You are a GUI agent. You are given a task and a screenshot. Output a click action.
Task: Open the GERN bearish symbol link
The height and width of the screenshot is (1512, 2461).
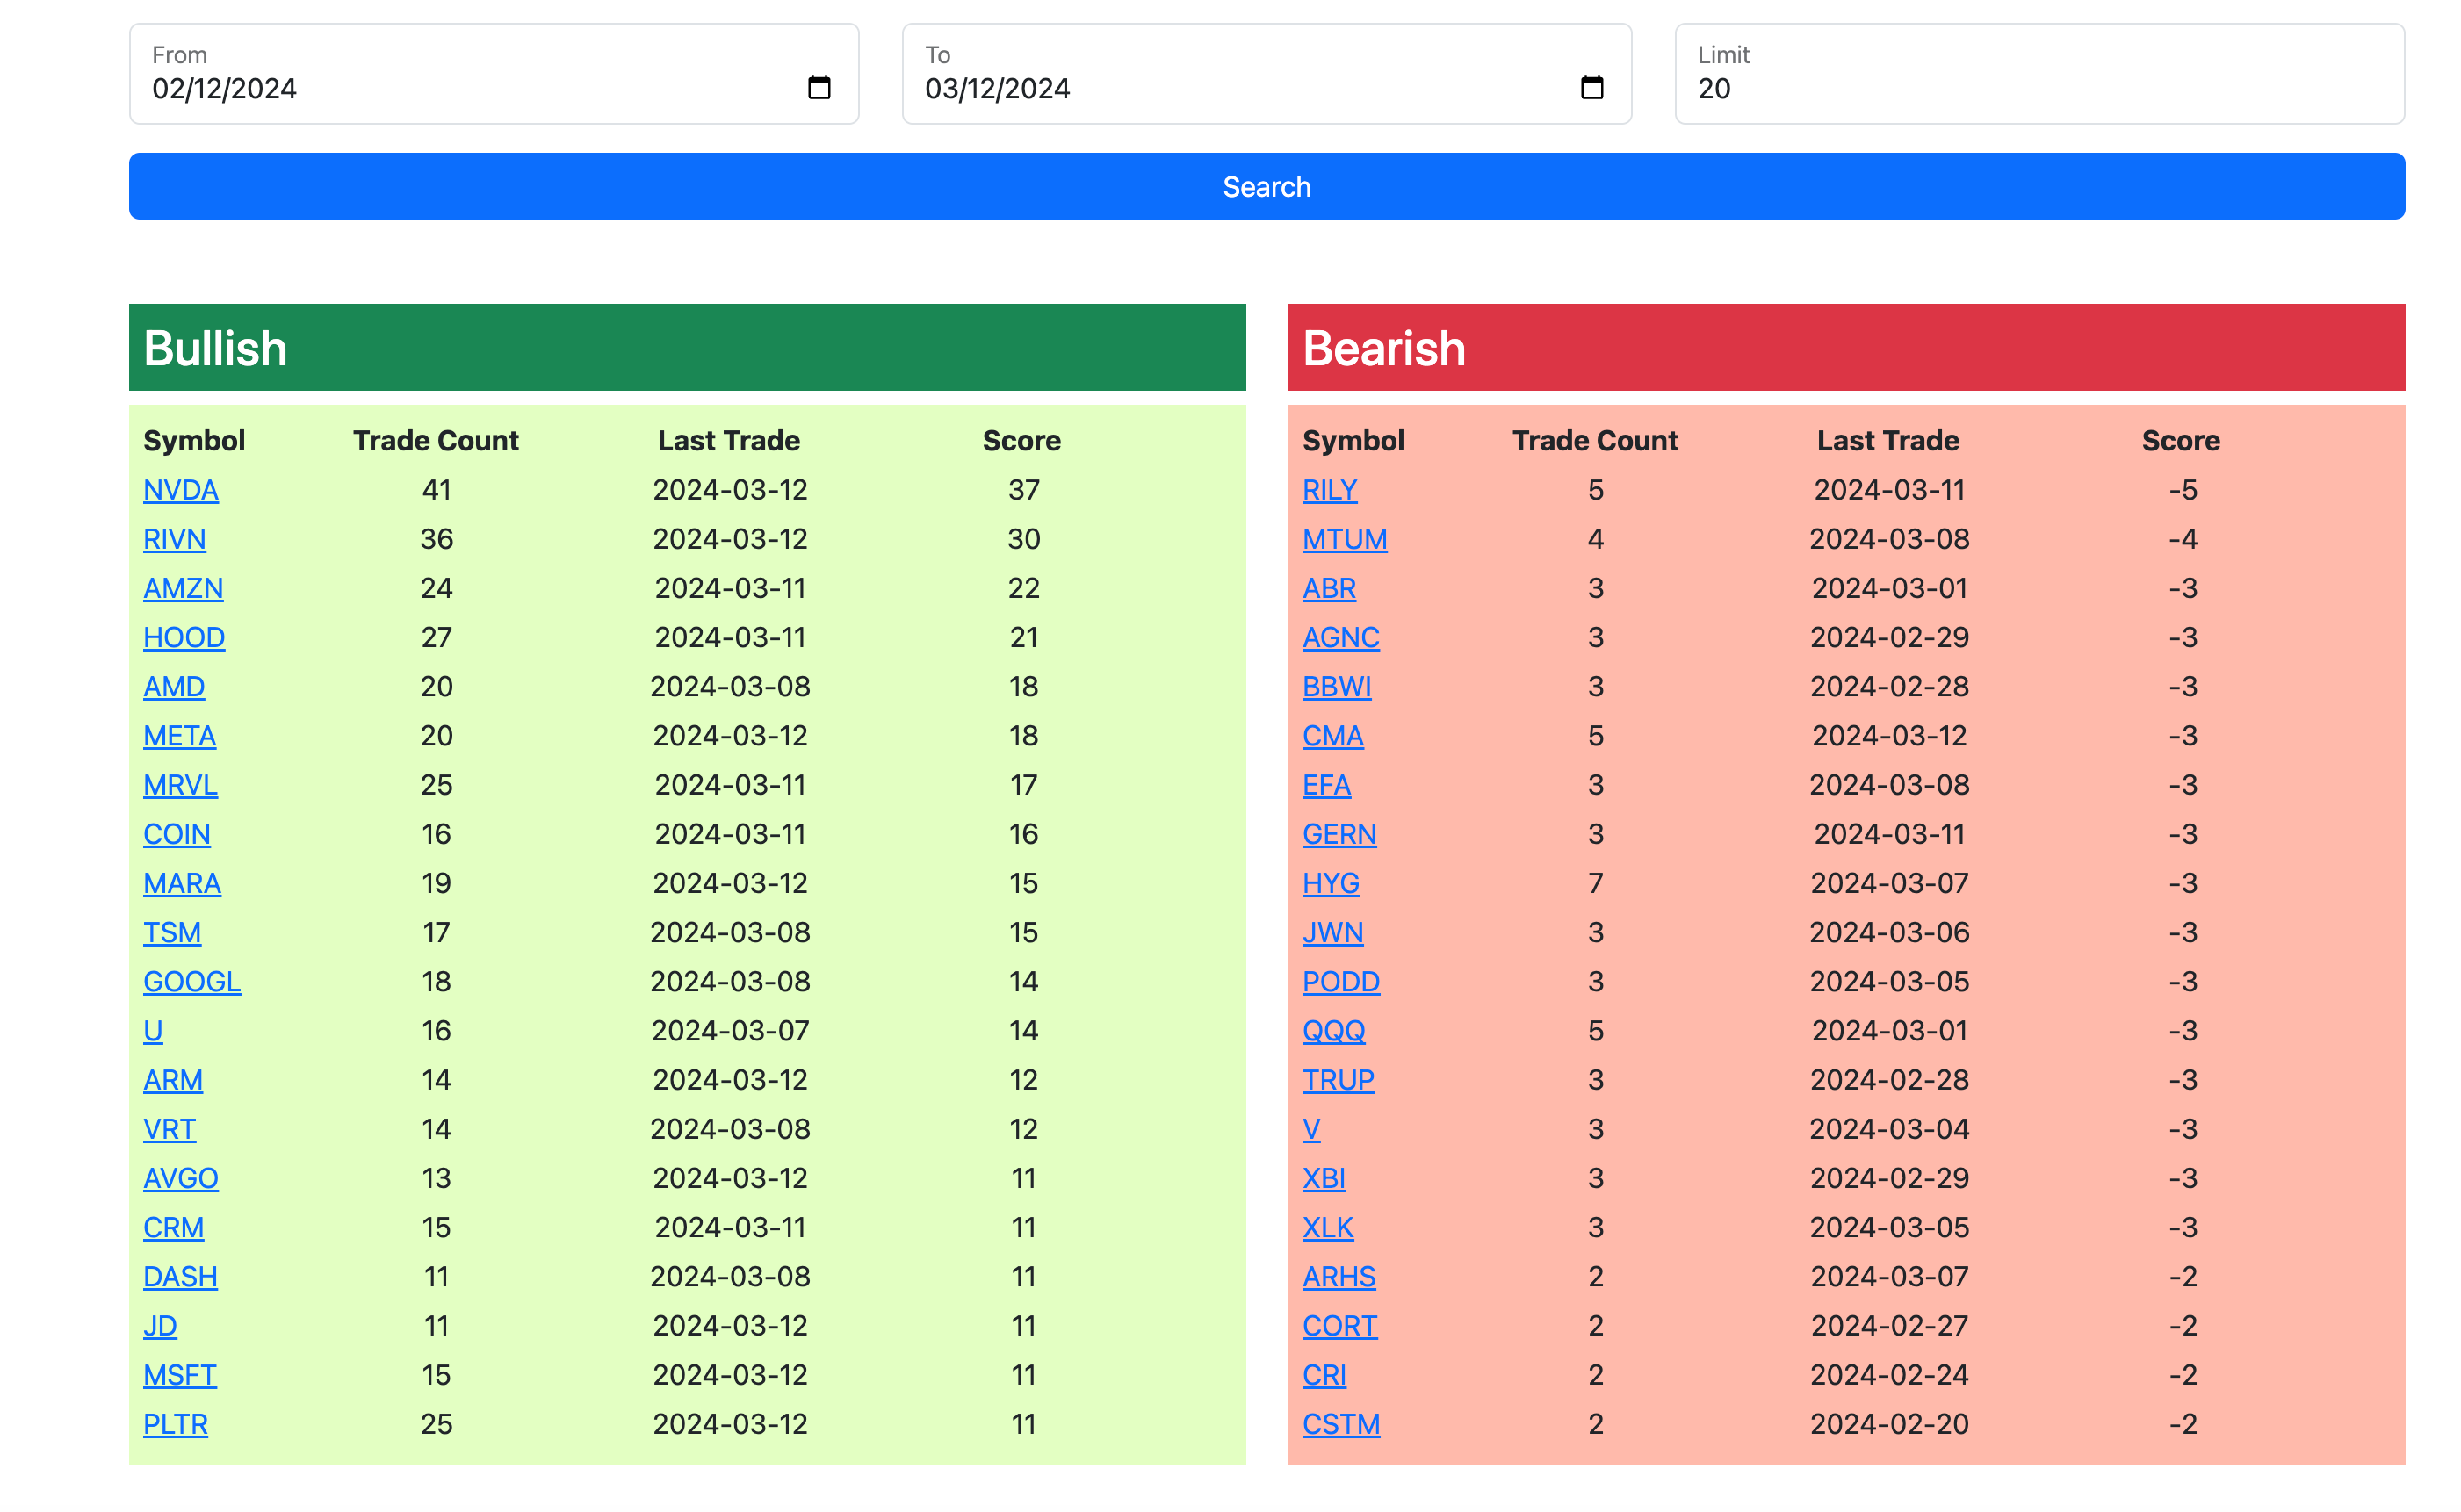tap(1340, 834)
